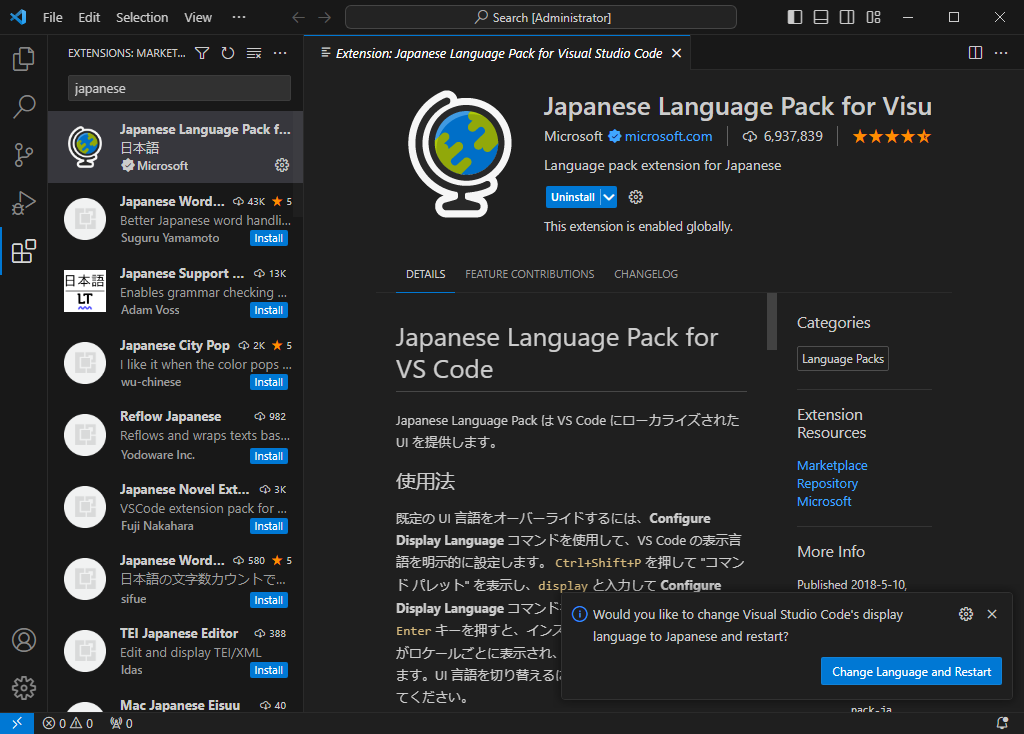Close the Japanese Language Pack extension tab

point(677,53)
